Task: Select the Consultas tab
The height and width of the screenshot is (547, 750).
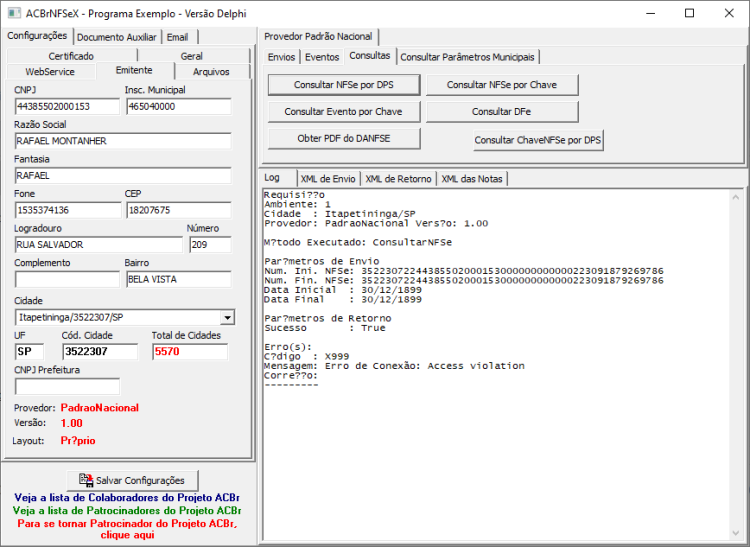Action: click(370, 55)
